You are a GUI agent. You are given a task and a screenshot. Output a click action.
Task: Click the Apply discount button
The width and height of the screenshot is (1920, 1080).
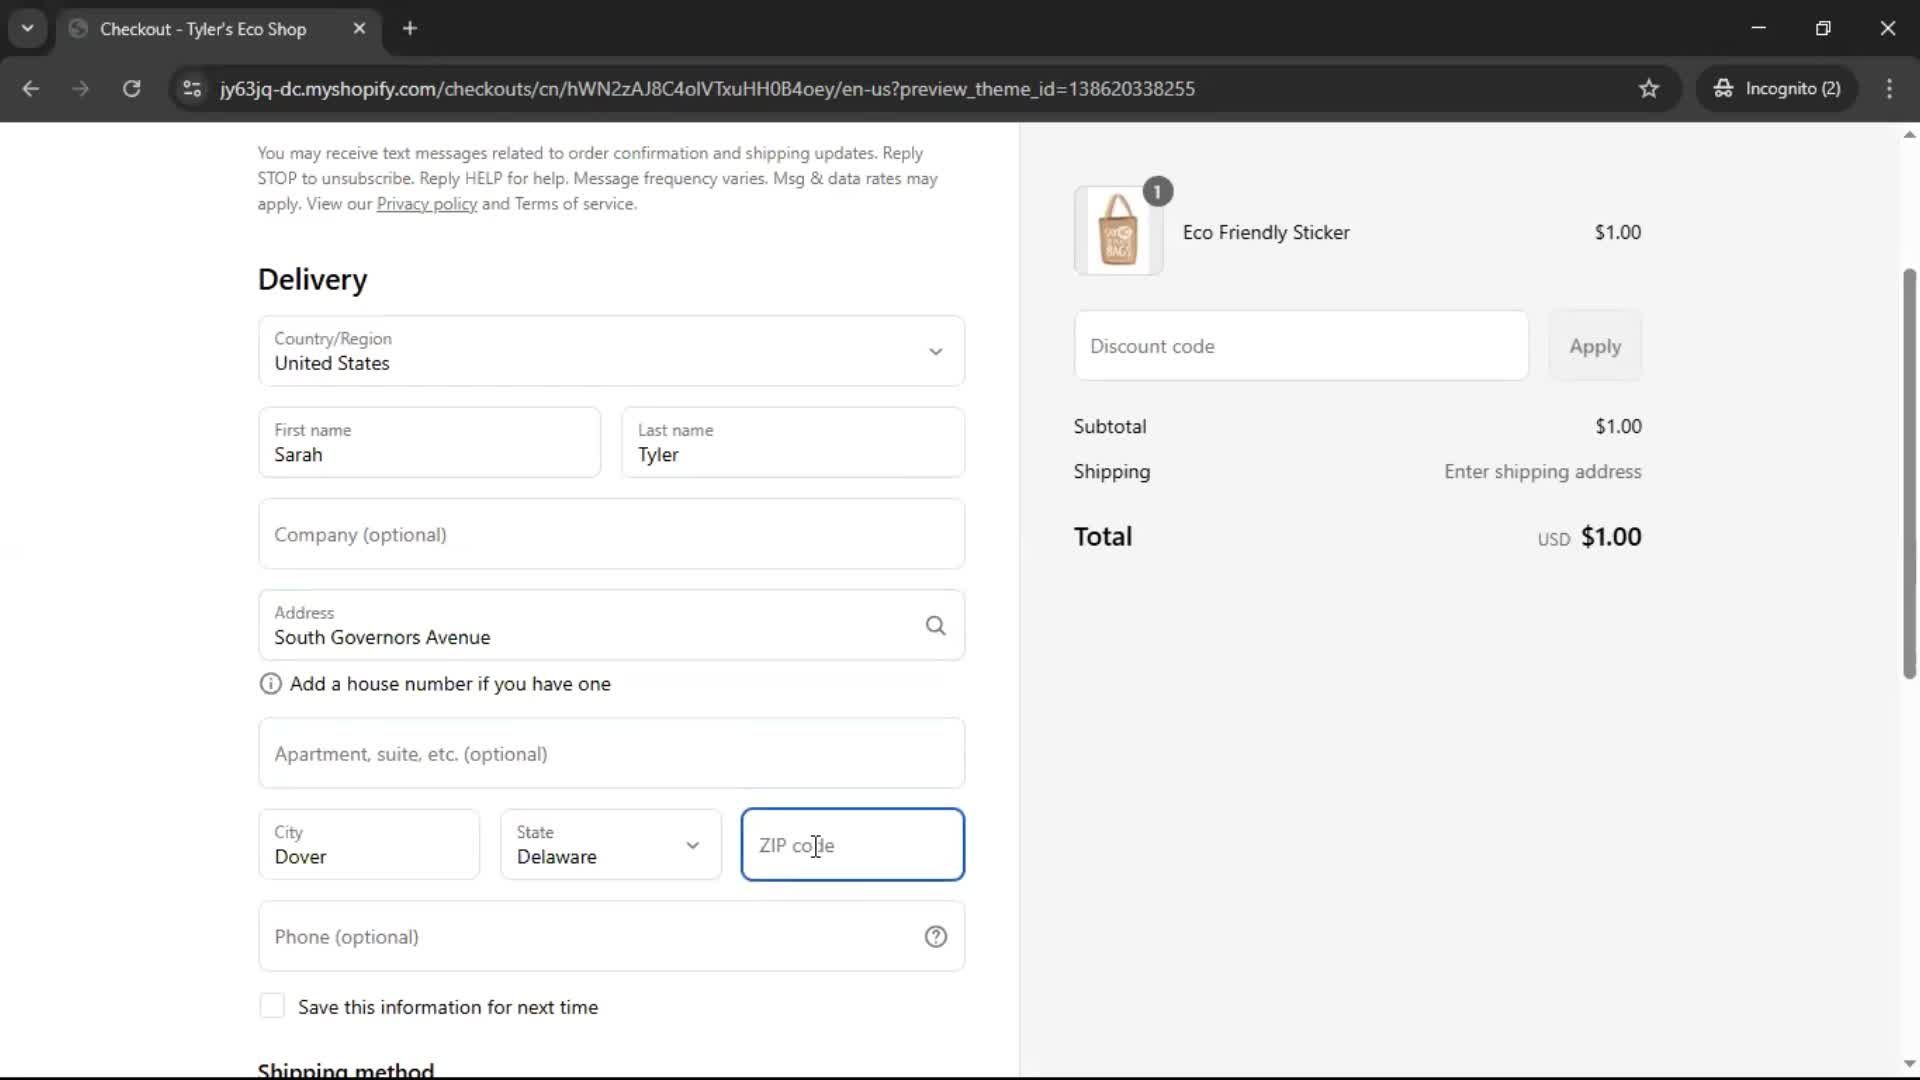click(1594, 346)
